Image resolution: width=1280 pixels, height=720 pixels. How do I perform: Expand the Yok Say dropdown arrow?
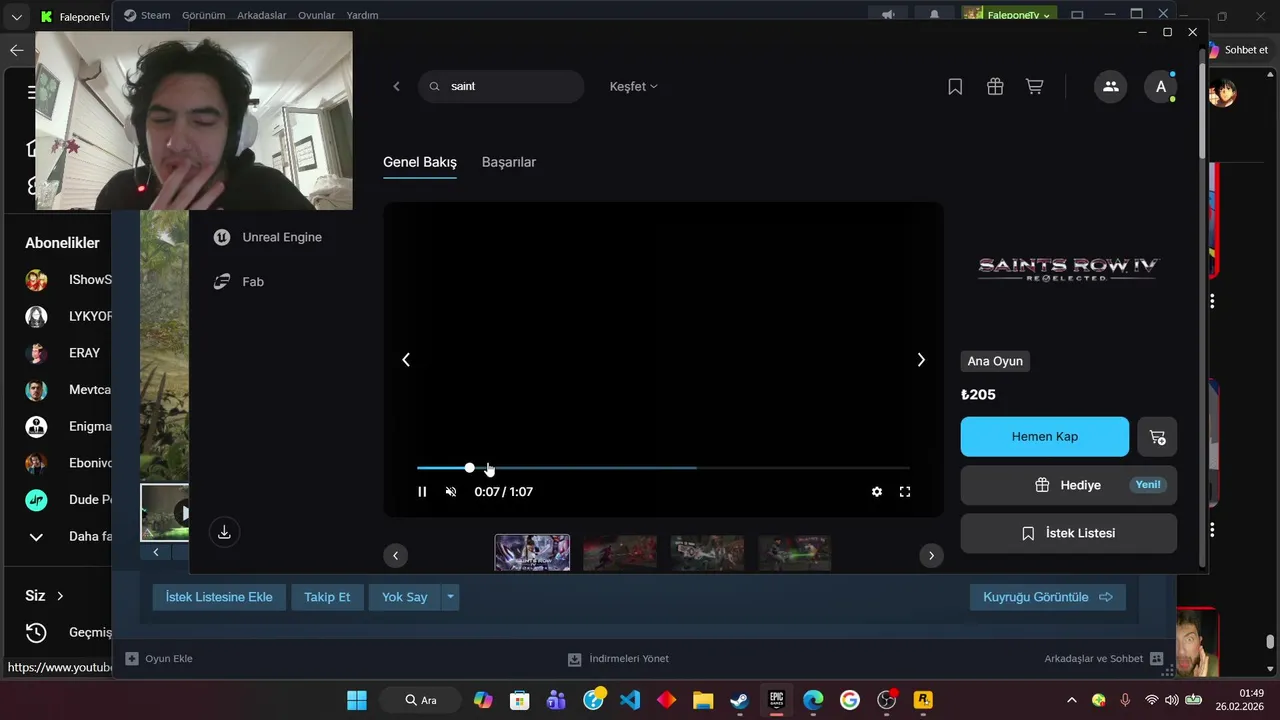[x=450, y=597]
